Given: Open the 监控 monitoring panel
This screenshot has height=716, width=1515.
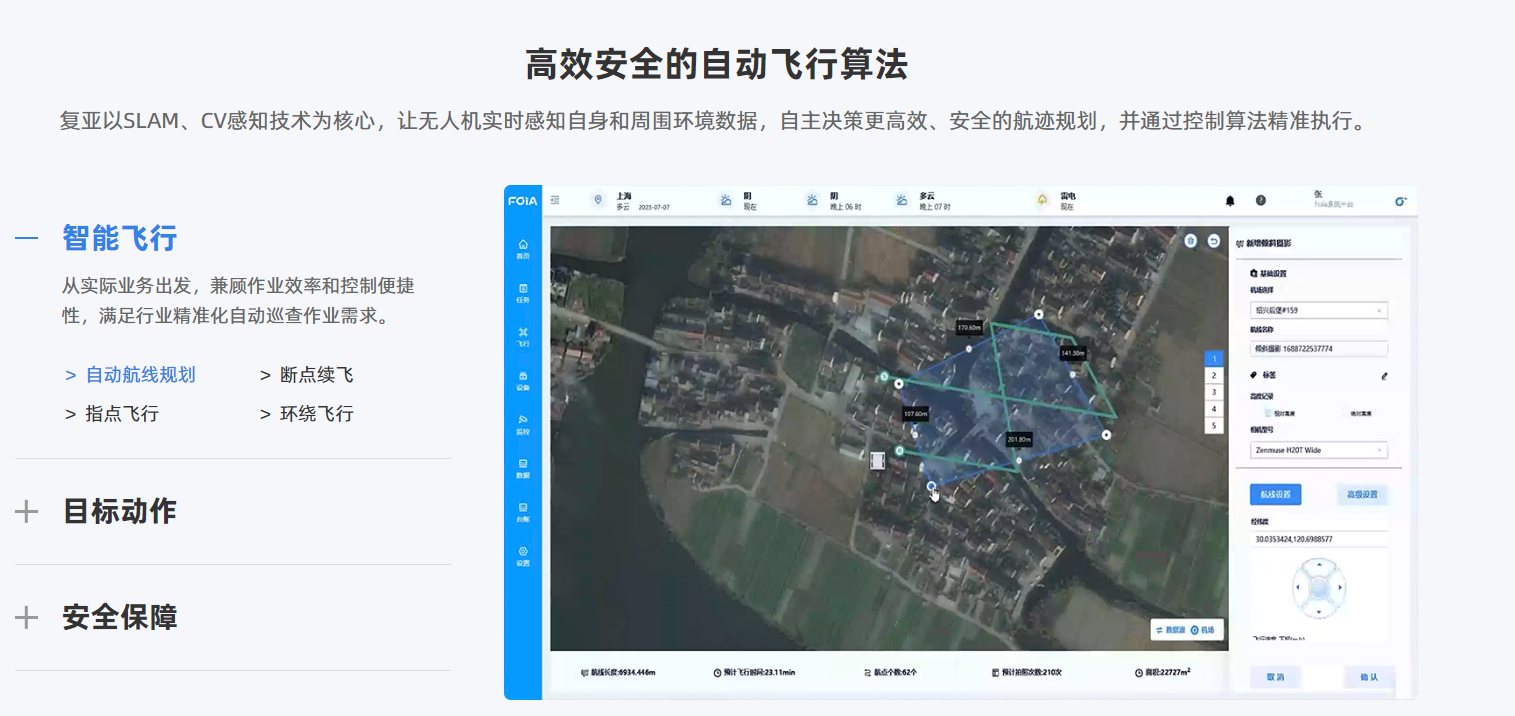Looking at the screenshot, I should (x=521, y=425).
